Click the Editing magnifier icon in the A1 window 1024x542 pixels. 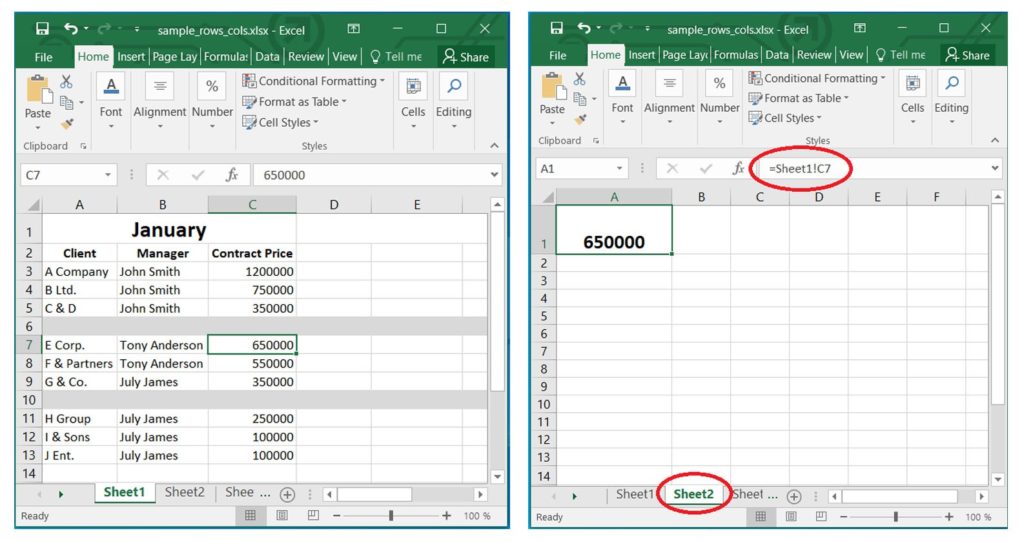coord(951,84)
